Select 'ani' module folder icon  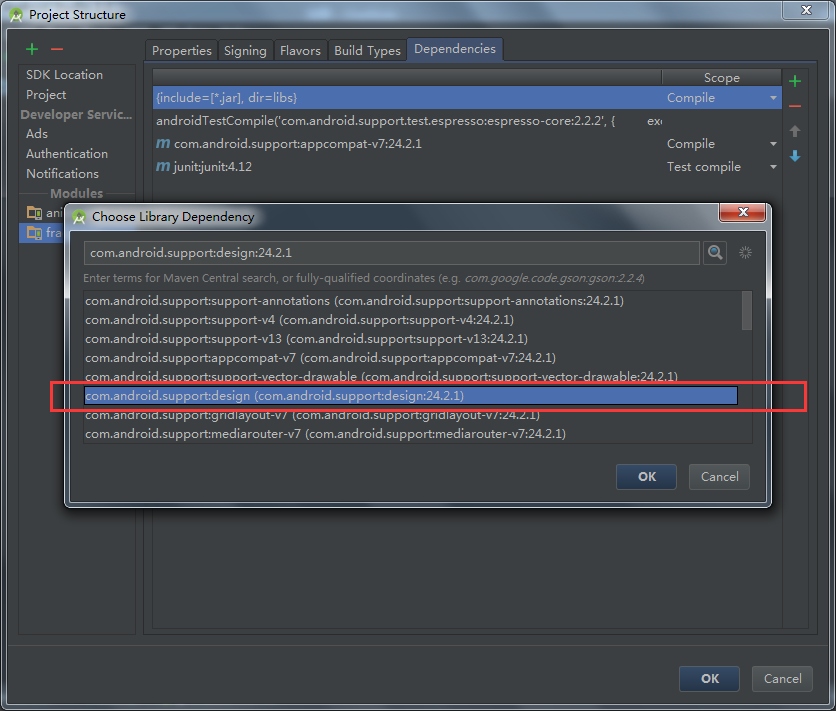[x=34, y=213]
